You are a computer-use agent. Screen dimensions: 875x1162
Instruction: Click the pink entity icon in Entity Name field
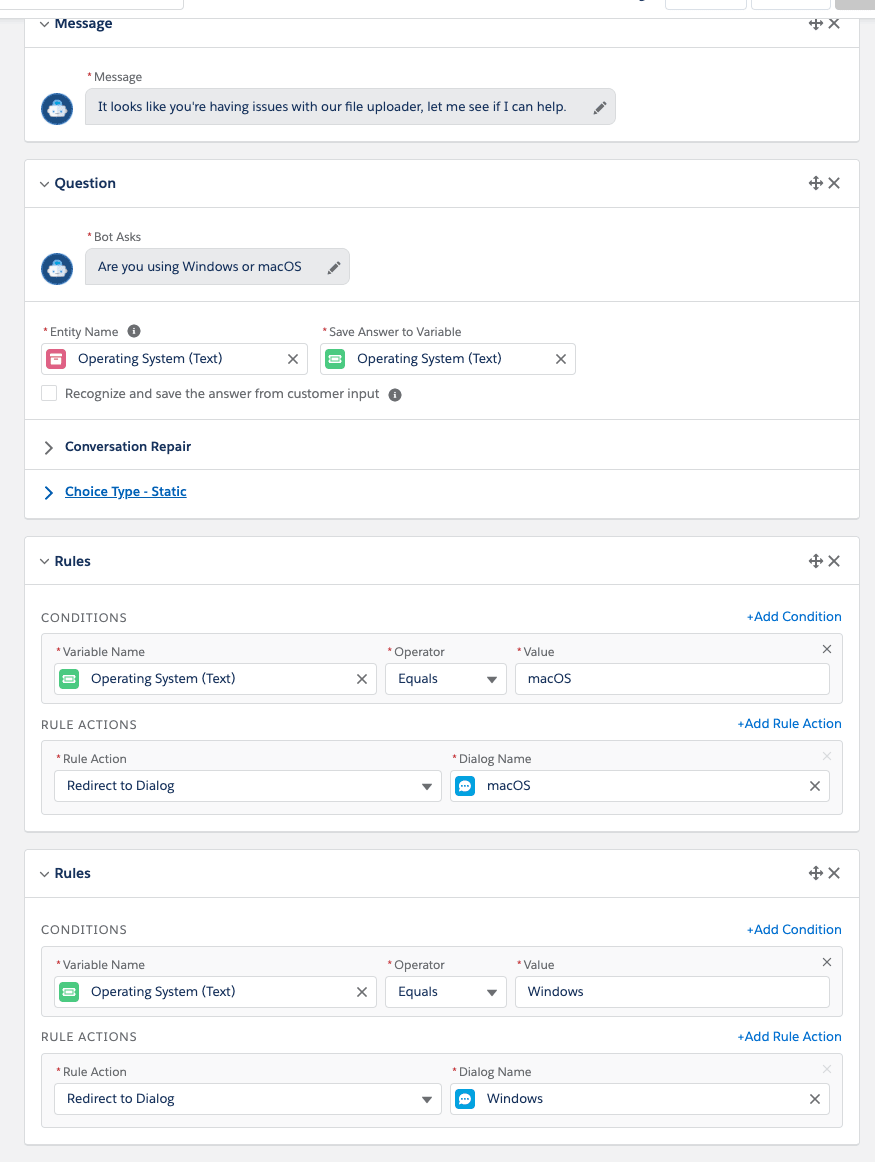tap(56, 359)
